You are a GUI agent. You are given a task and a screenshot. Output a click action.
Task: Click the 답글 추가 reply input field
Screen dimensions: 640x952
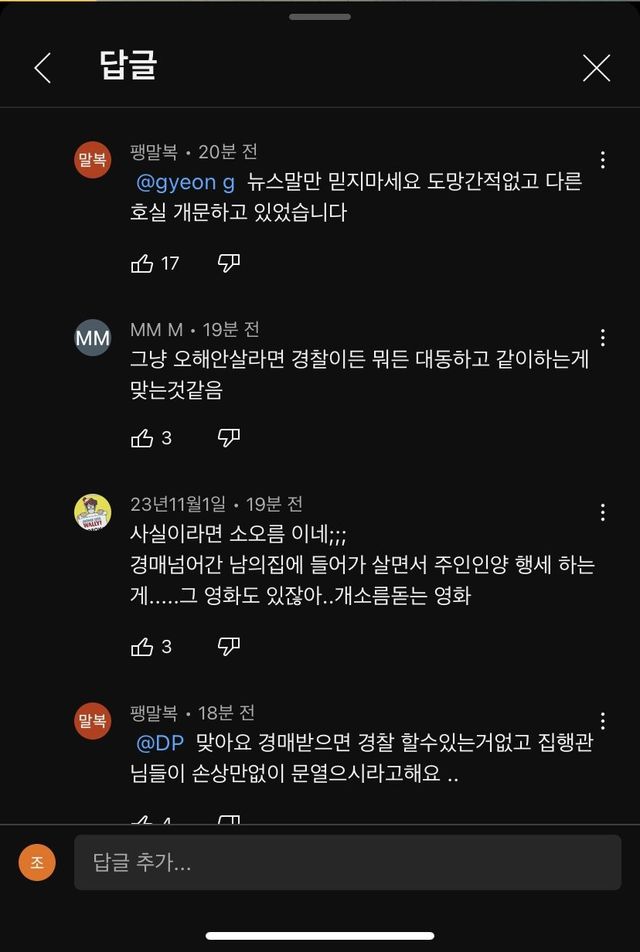click(347, 862)
